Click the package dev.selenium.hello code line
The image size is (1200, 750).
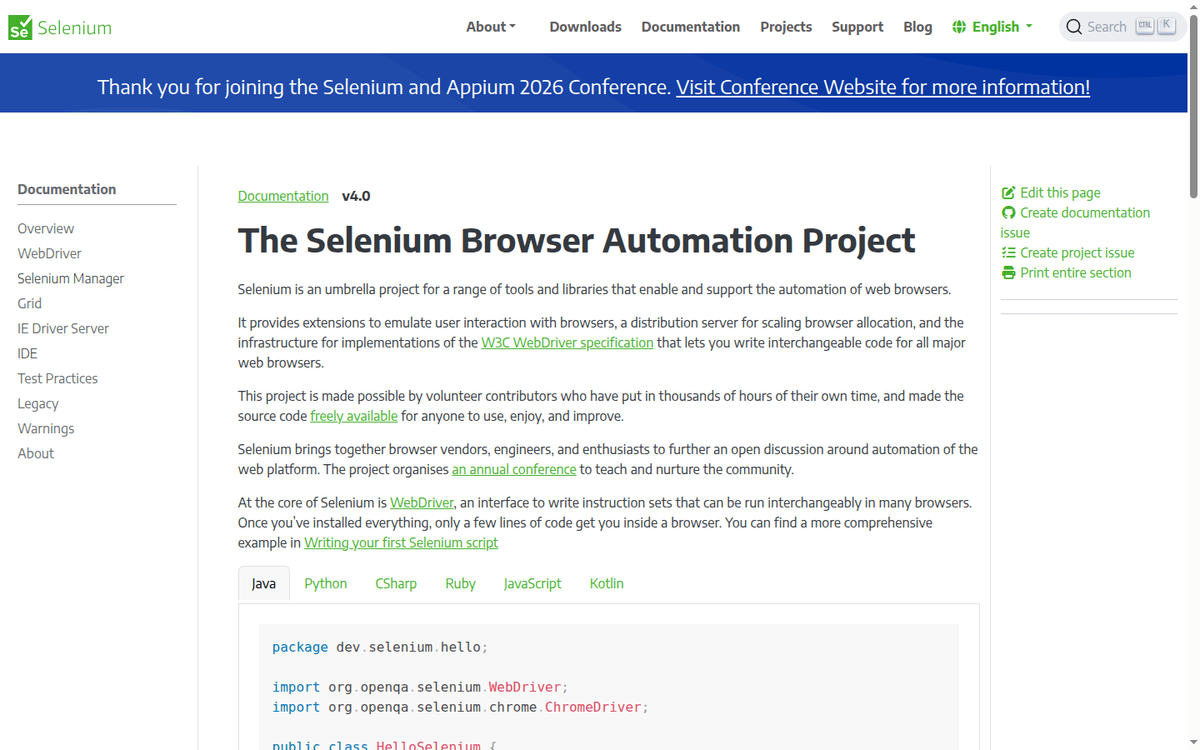(379, 647)
